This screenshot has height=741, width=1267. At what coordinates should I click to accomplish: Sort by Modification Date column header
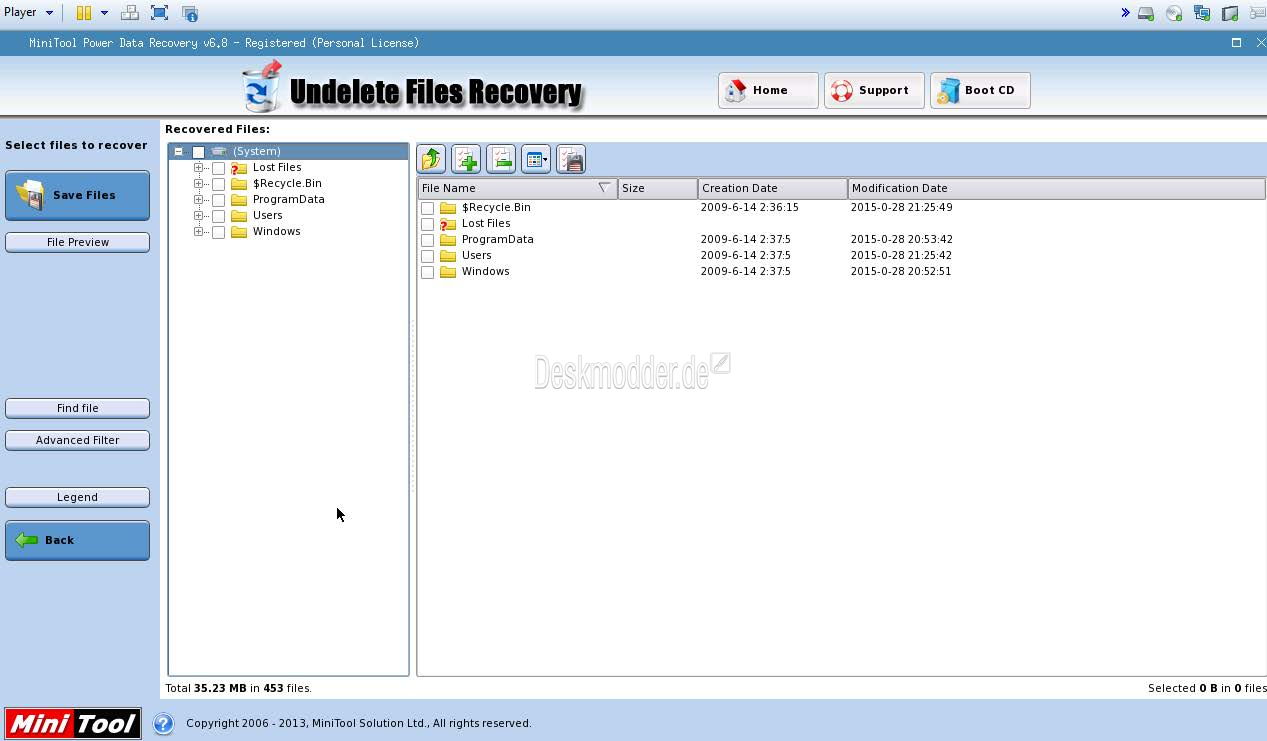(1057, 188)
